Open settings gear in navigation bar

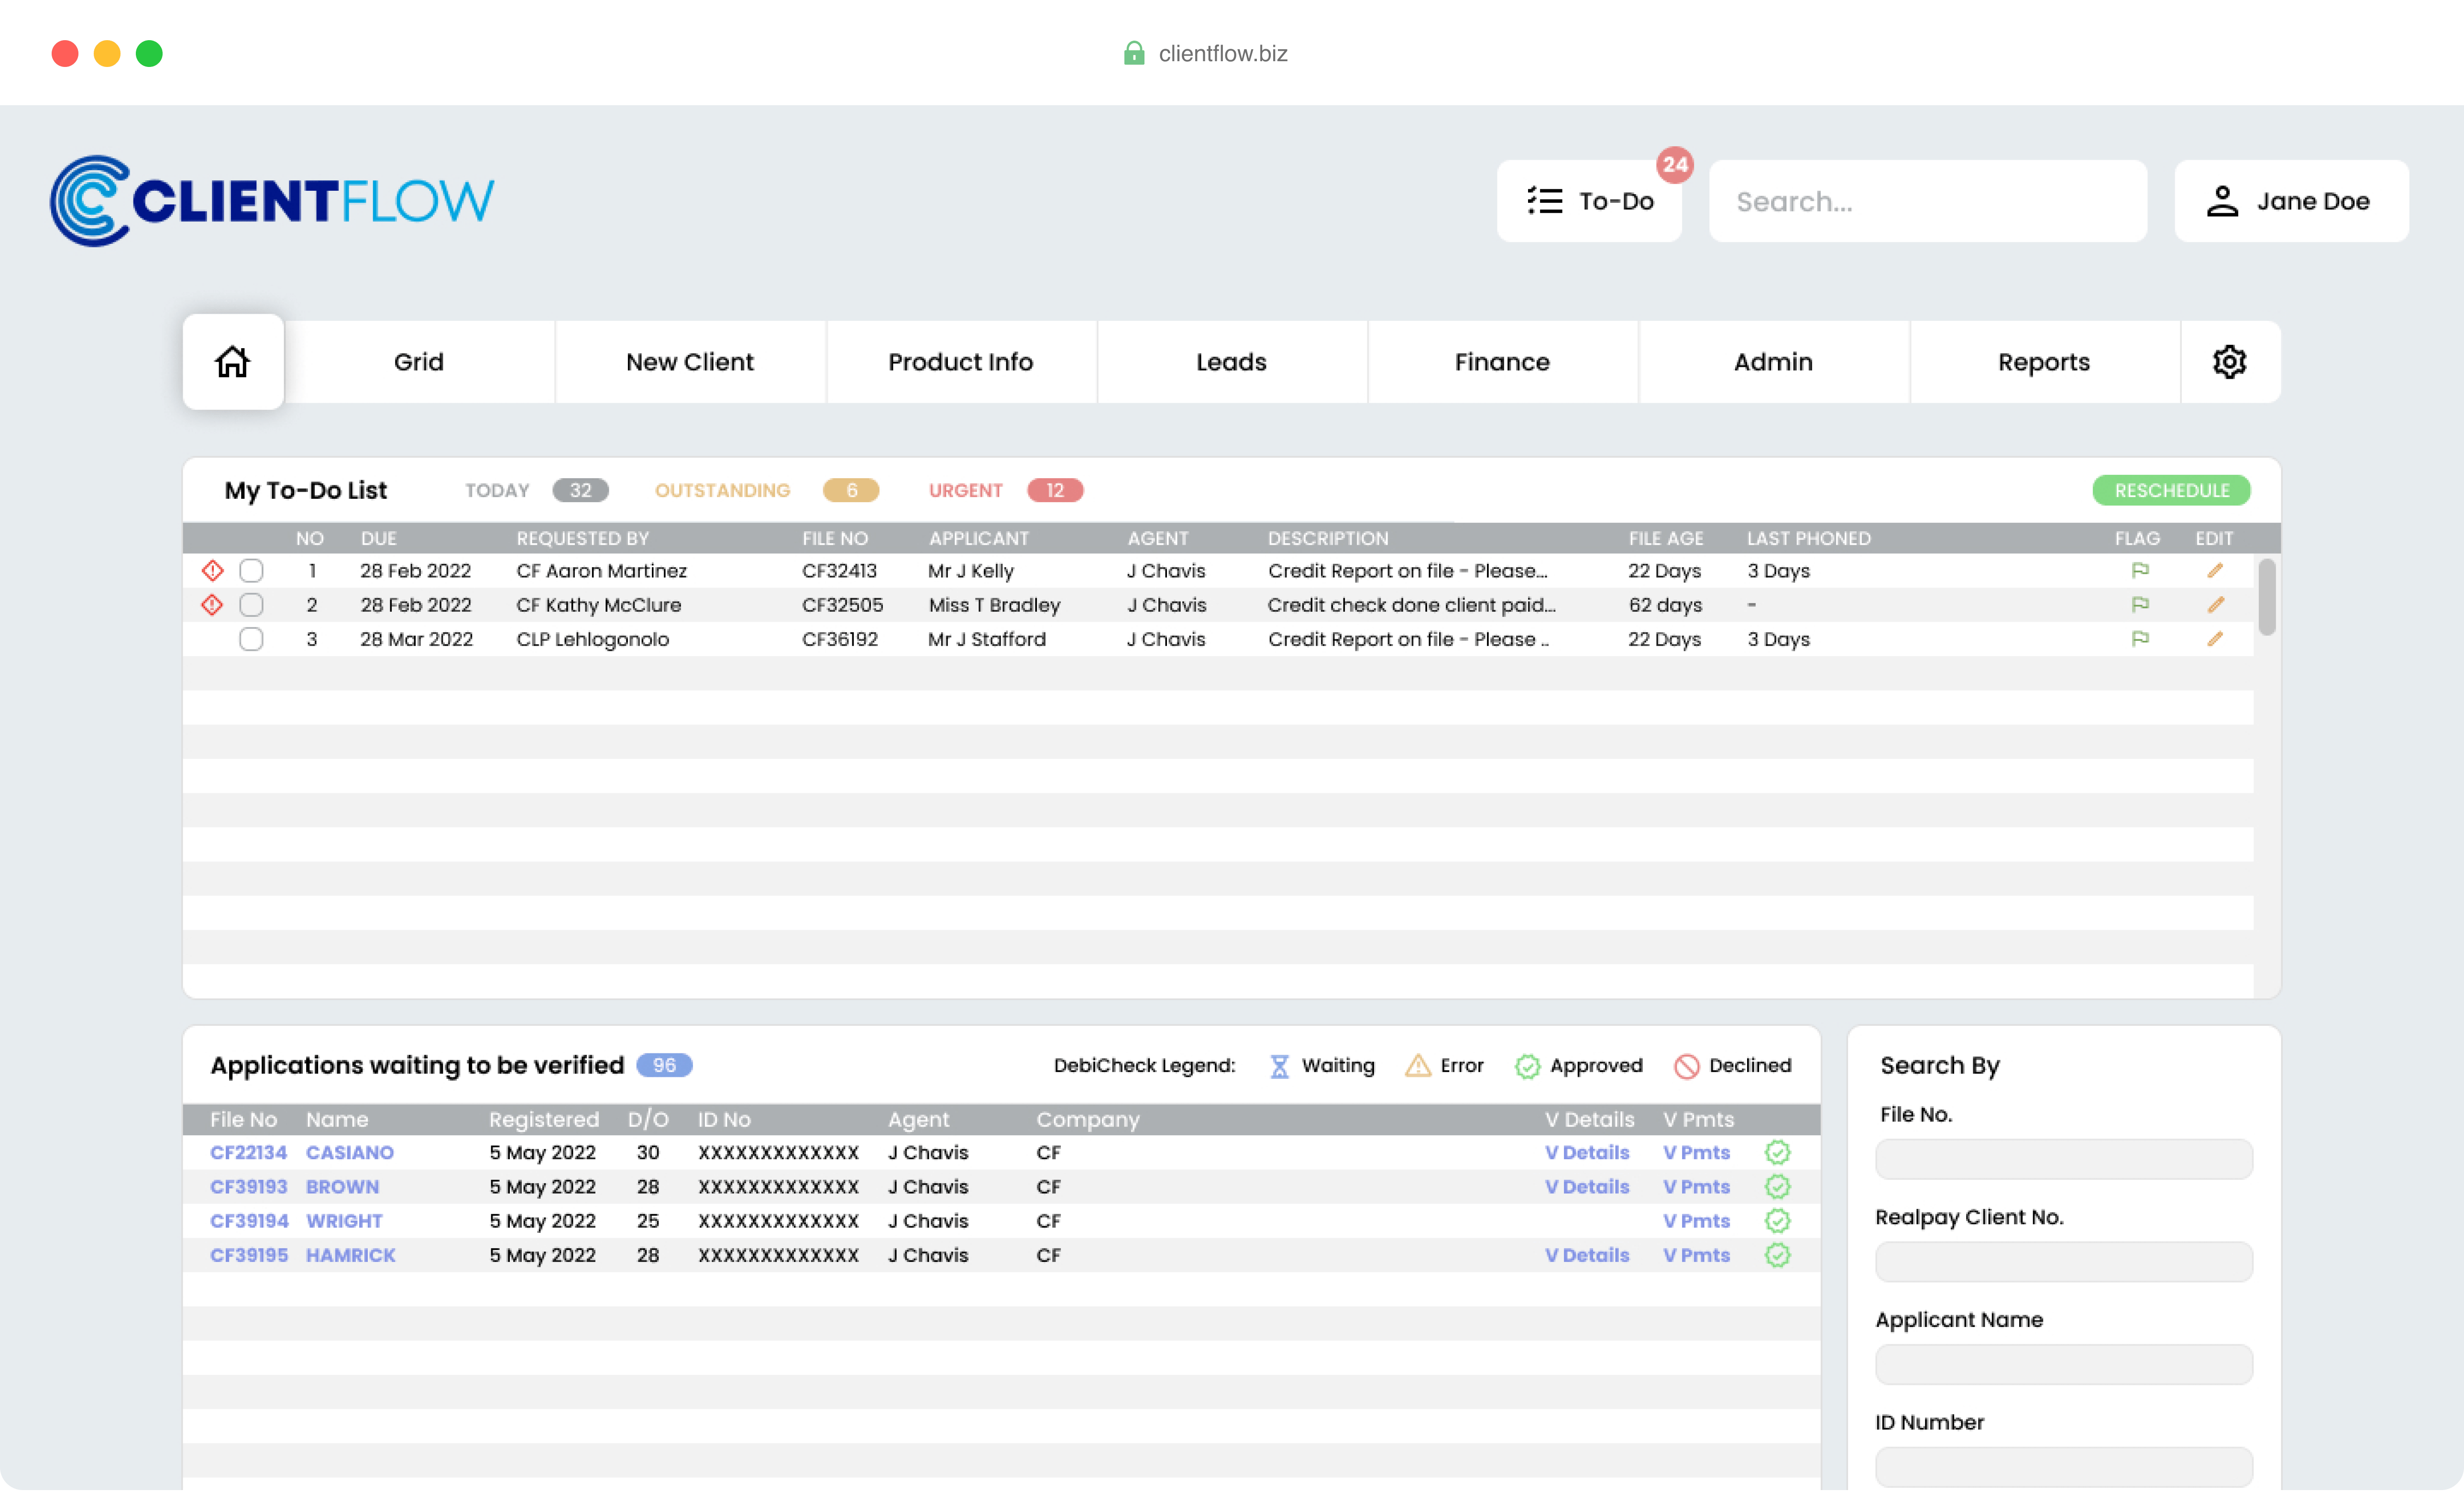2229,361
